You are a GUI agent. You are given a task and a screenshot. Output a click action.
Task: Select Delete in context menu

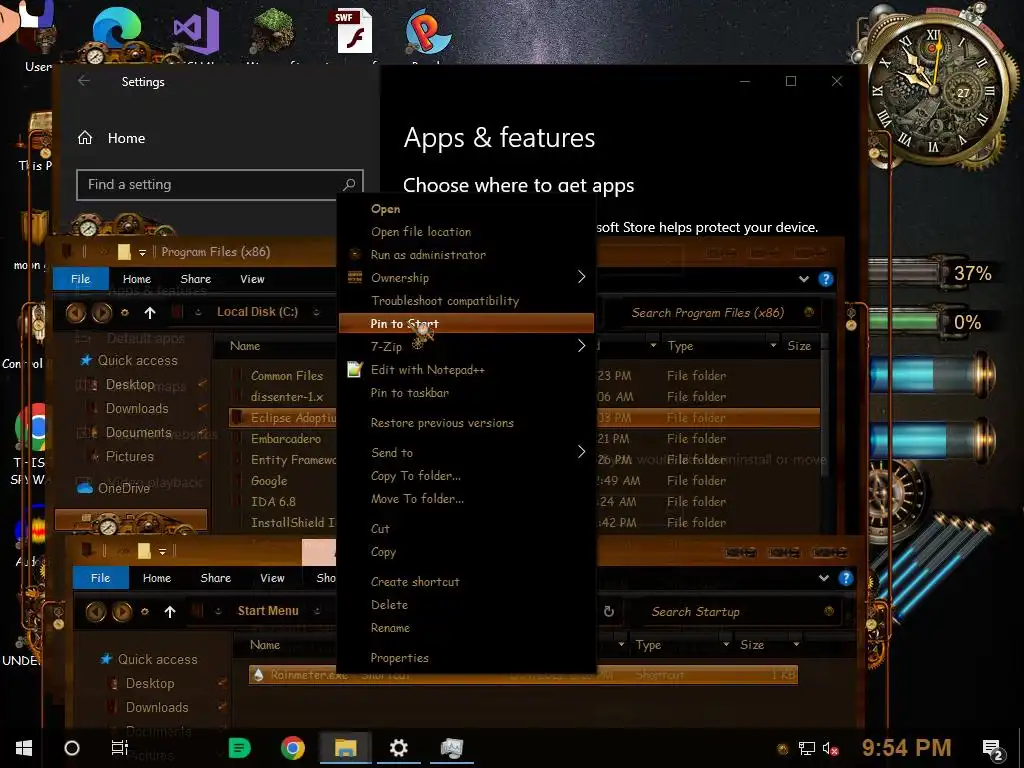(x=389, y=605)
